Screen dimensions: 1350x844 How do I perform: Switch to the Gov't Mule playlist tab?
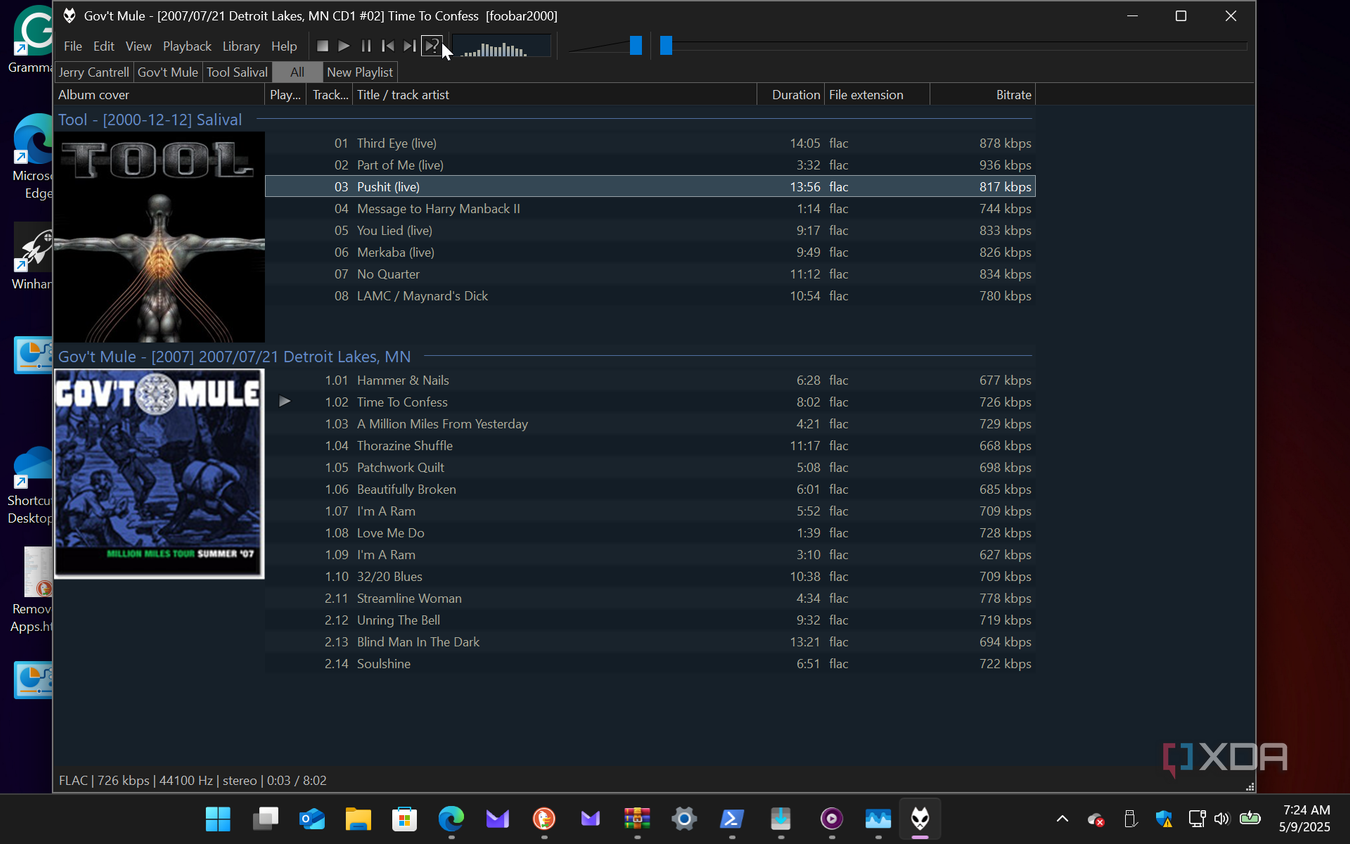point(168,72)
